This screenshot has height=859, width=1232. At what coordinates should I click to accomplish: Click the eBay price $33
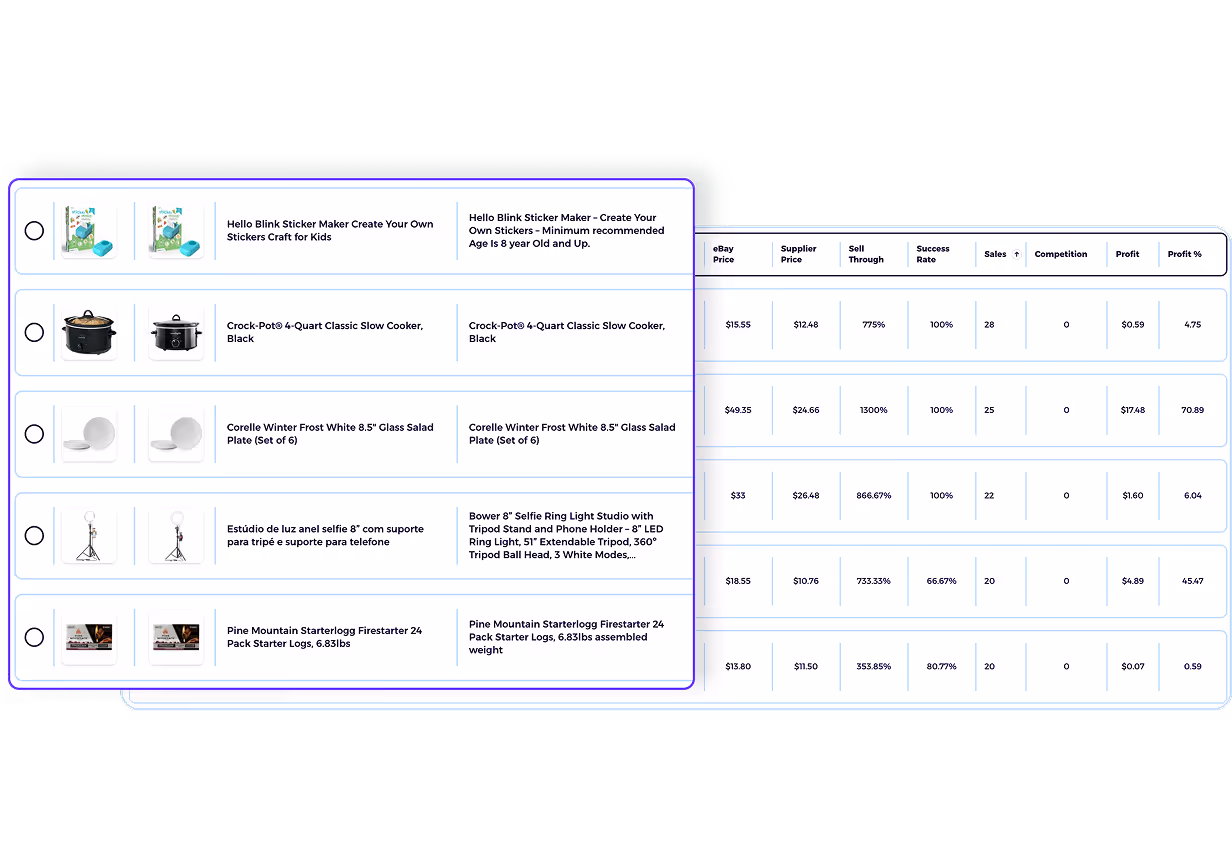pos(738,496)
